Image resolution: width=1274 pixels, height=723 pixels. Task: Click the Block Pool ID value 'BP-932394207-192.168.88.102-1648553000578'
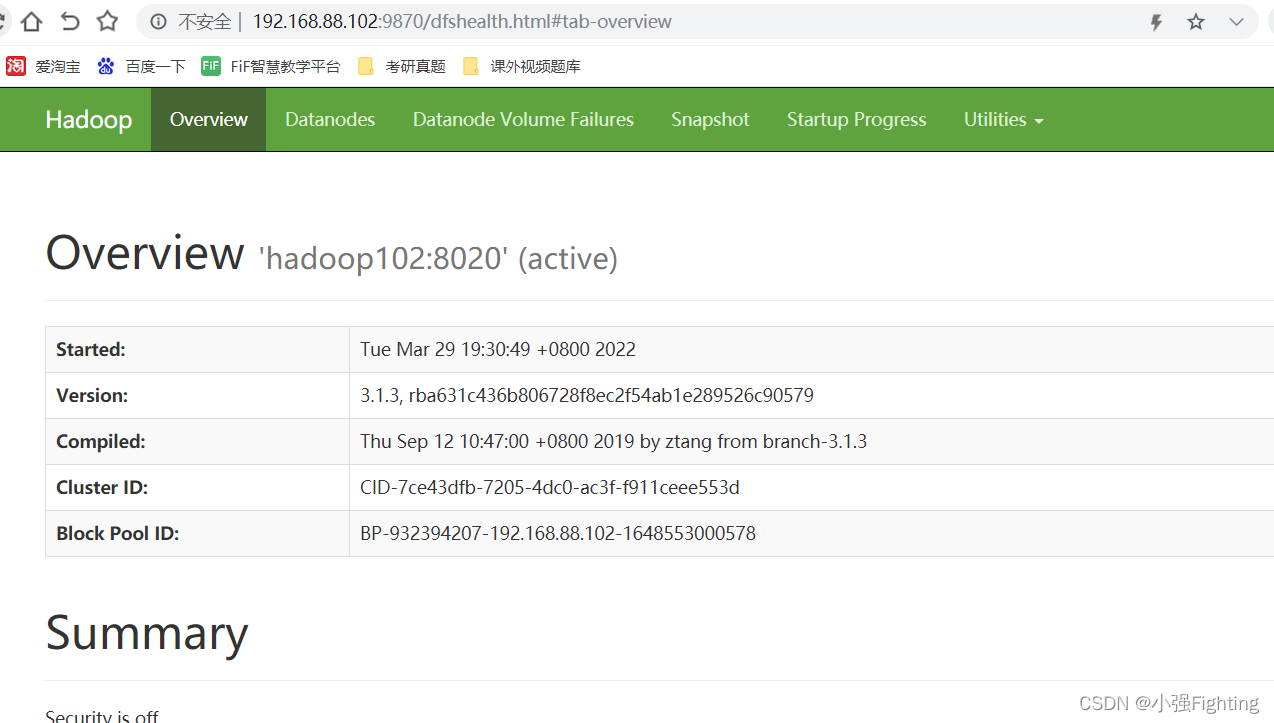(x=558, y=533)
